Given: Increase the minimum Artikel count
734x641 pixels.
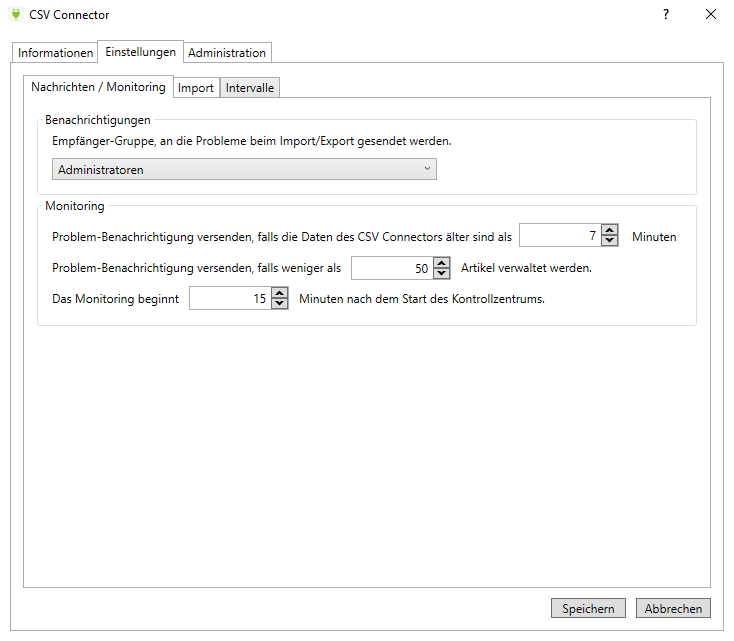Looking at the screenshot, I should pos(442,263).
